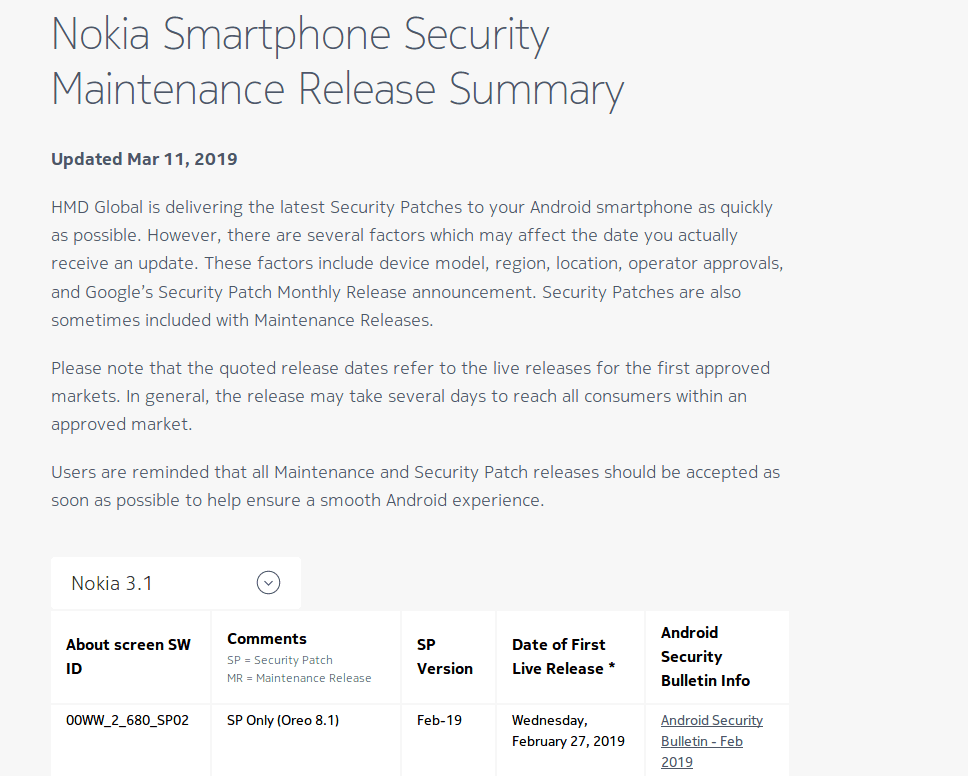Click the Nokia Smartphone Security page title
Screen dimensions: 968x776
337,62
